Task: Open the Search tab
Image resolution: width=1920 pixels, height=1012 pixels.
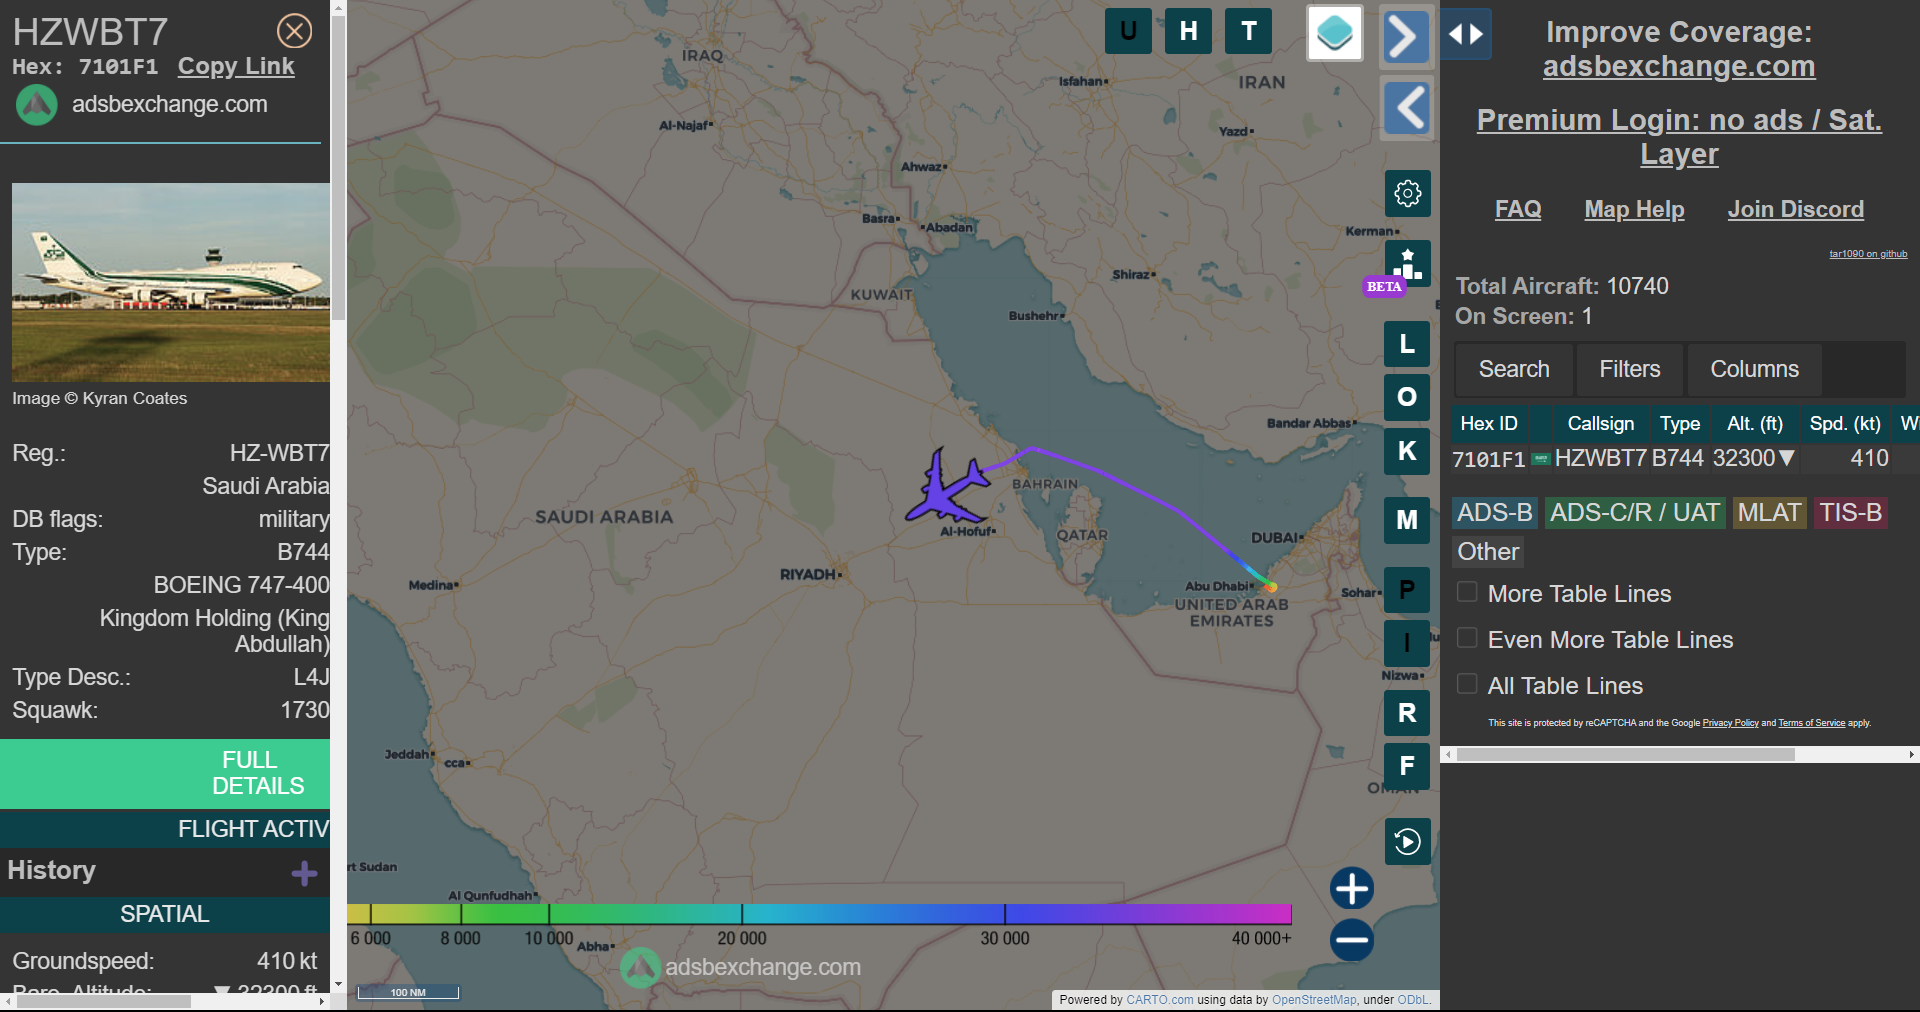Action: tap(1514, 369)
